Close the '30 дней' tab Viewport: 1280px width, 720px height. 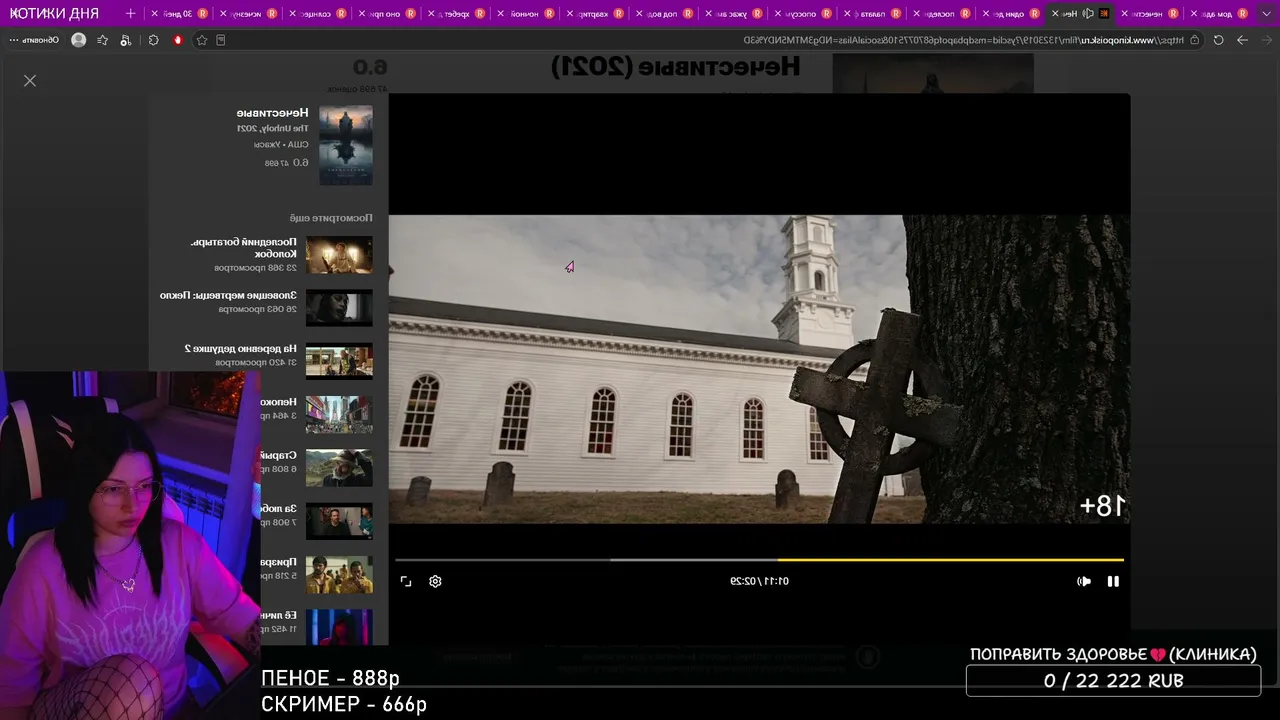click(155, 14)
